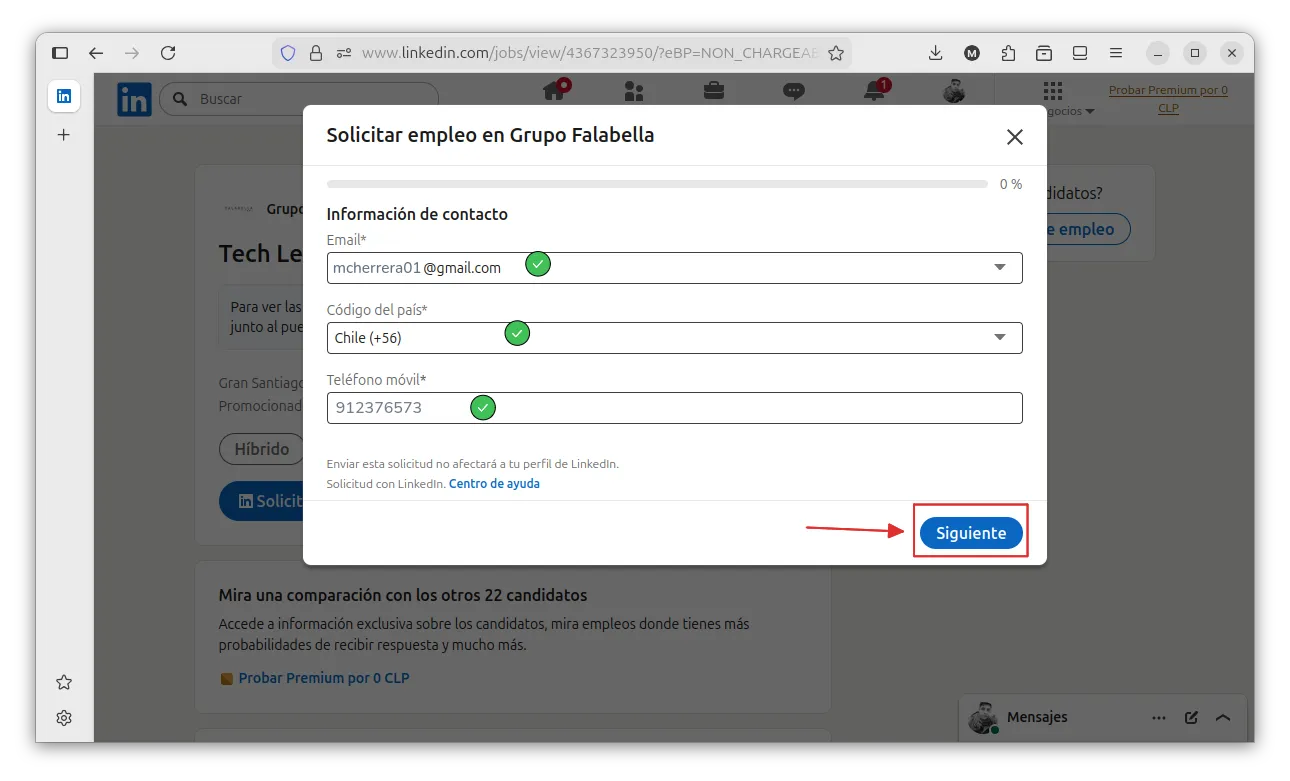Open the browser downloads icon

click(935, 52)
